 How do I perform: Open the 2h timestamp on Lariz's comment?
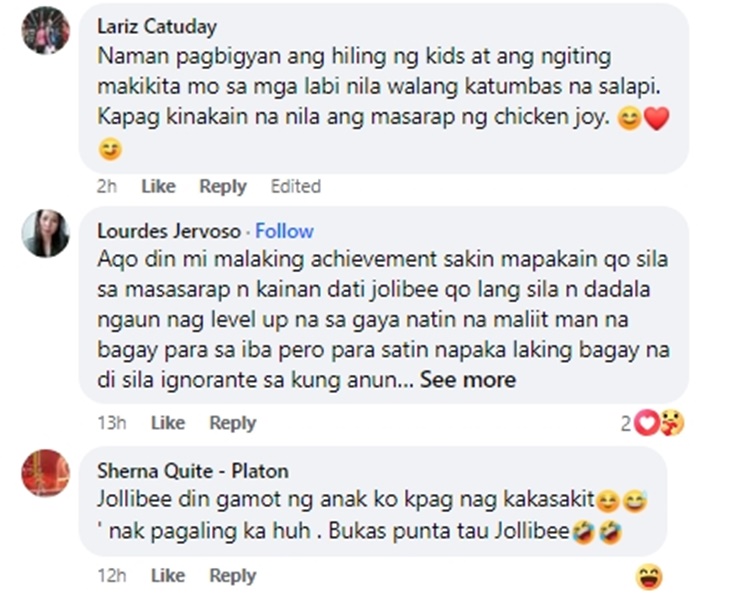point(107,186)
